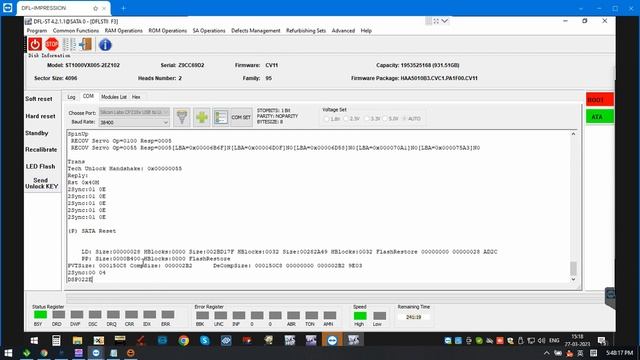Expand the remote session toolbar chevron

click(x=445, y=21)
